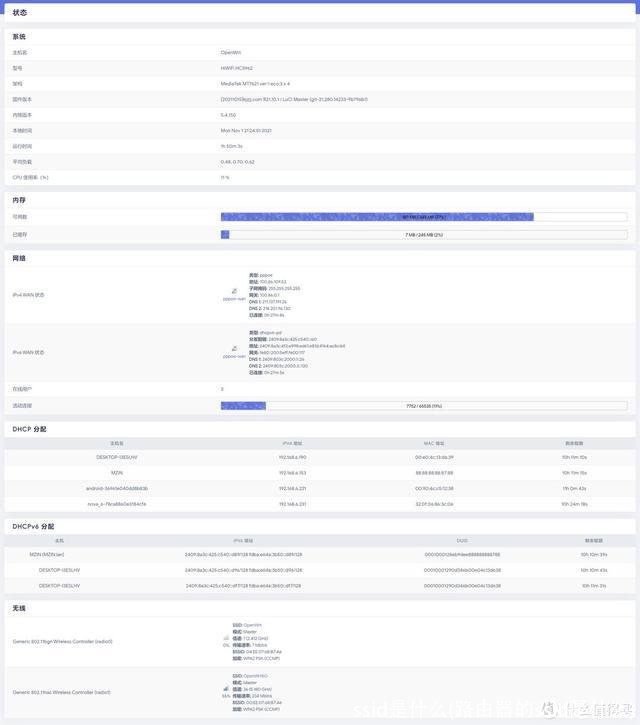The width and height of the screenshot is (640, 725).
Task: Click the IPv6 WAN pppoe-wan interface icon
Action: pyautogui.click(x=235, y=349)
